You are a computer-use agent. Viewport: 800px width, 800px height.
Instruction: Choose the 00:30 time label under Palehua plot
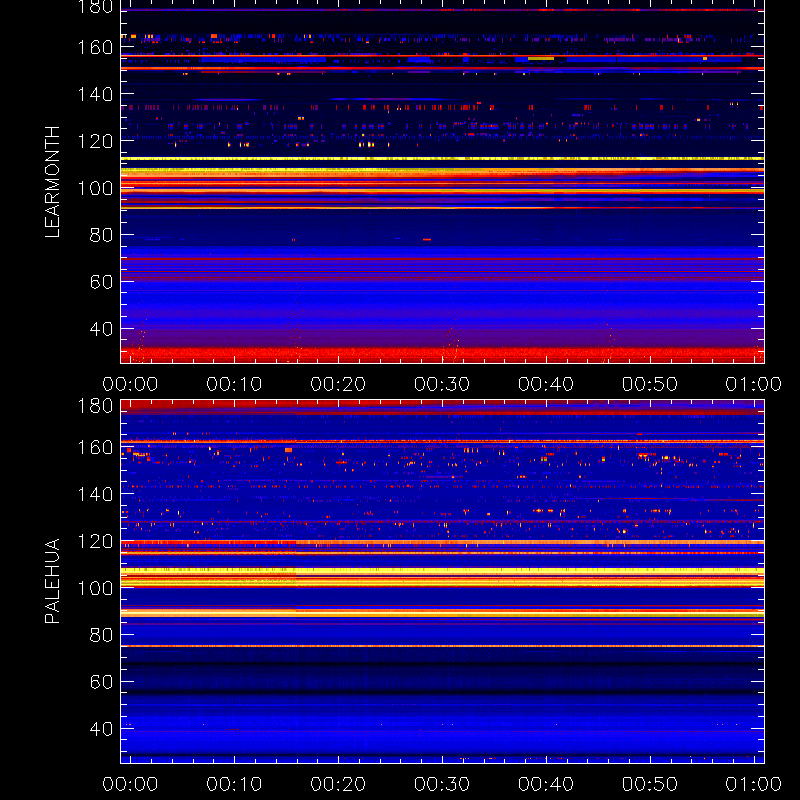(x=442, y=784)
